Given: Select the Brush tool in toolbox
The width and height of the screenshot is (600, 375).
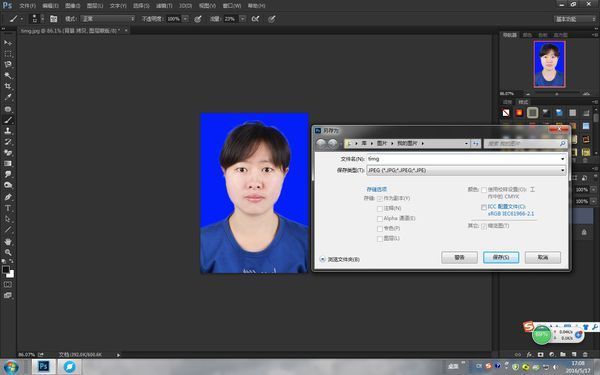Looking at the screenshot, I should (x=8, y=120).
